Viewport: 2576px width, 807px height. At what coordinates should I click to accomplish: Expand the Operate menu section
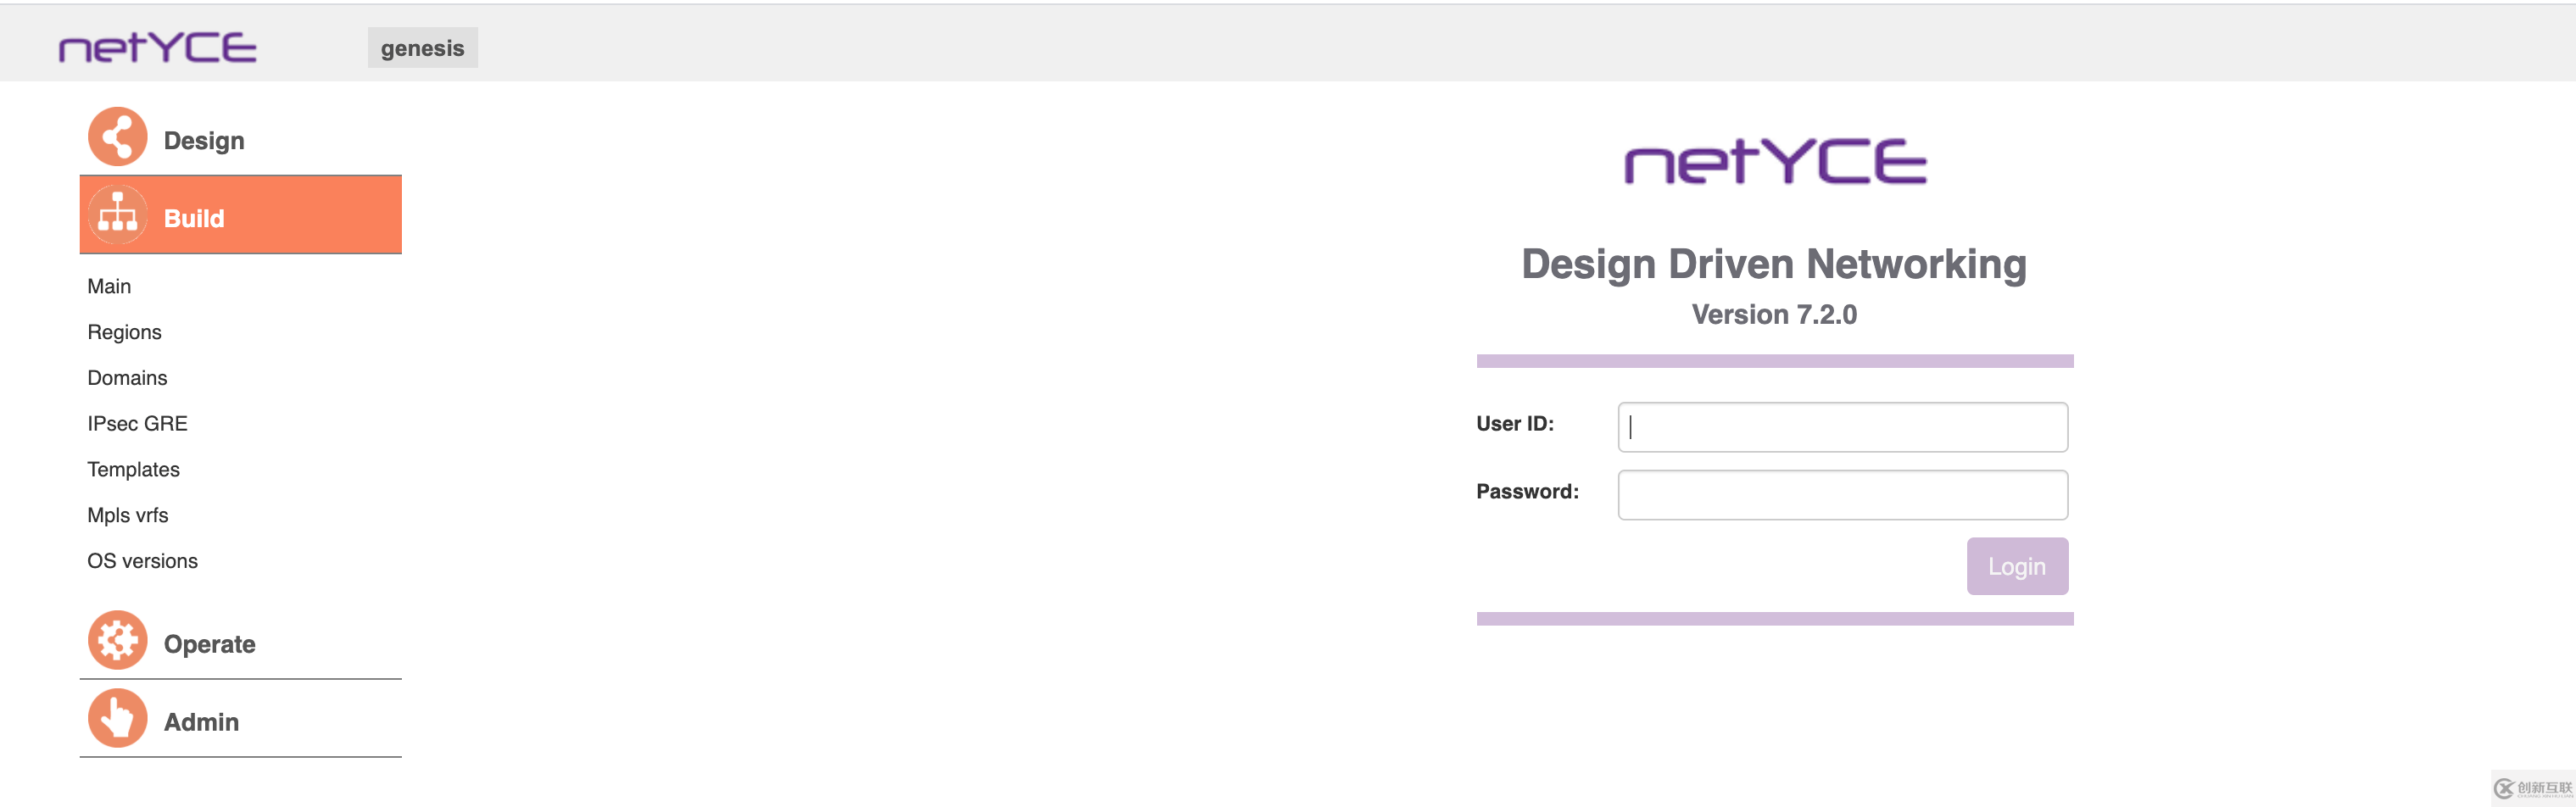(209, 644)
